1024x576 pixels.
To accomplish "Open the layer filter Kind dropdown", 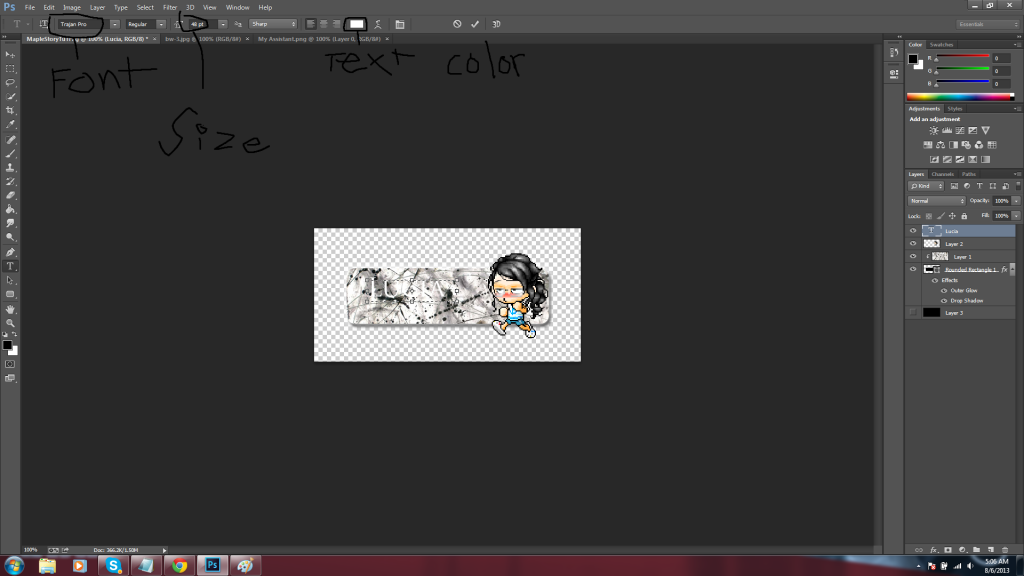I will tap(926, 186).
